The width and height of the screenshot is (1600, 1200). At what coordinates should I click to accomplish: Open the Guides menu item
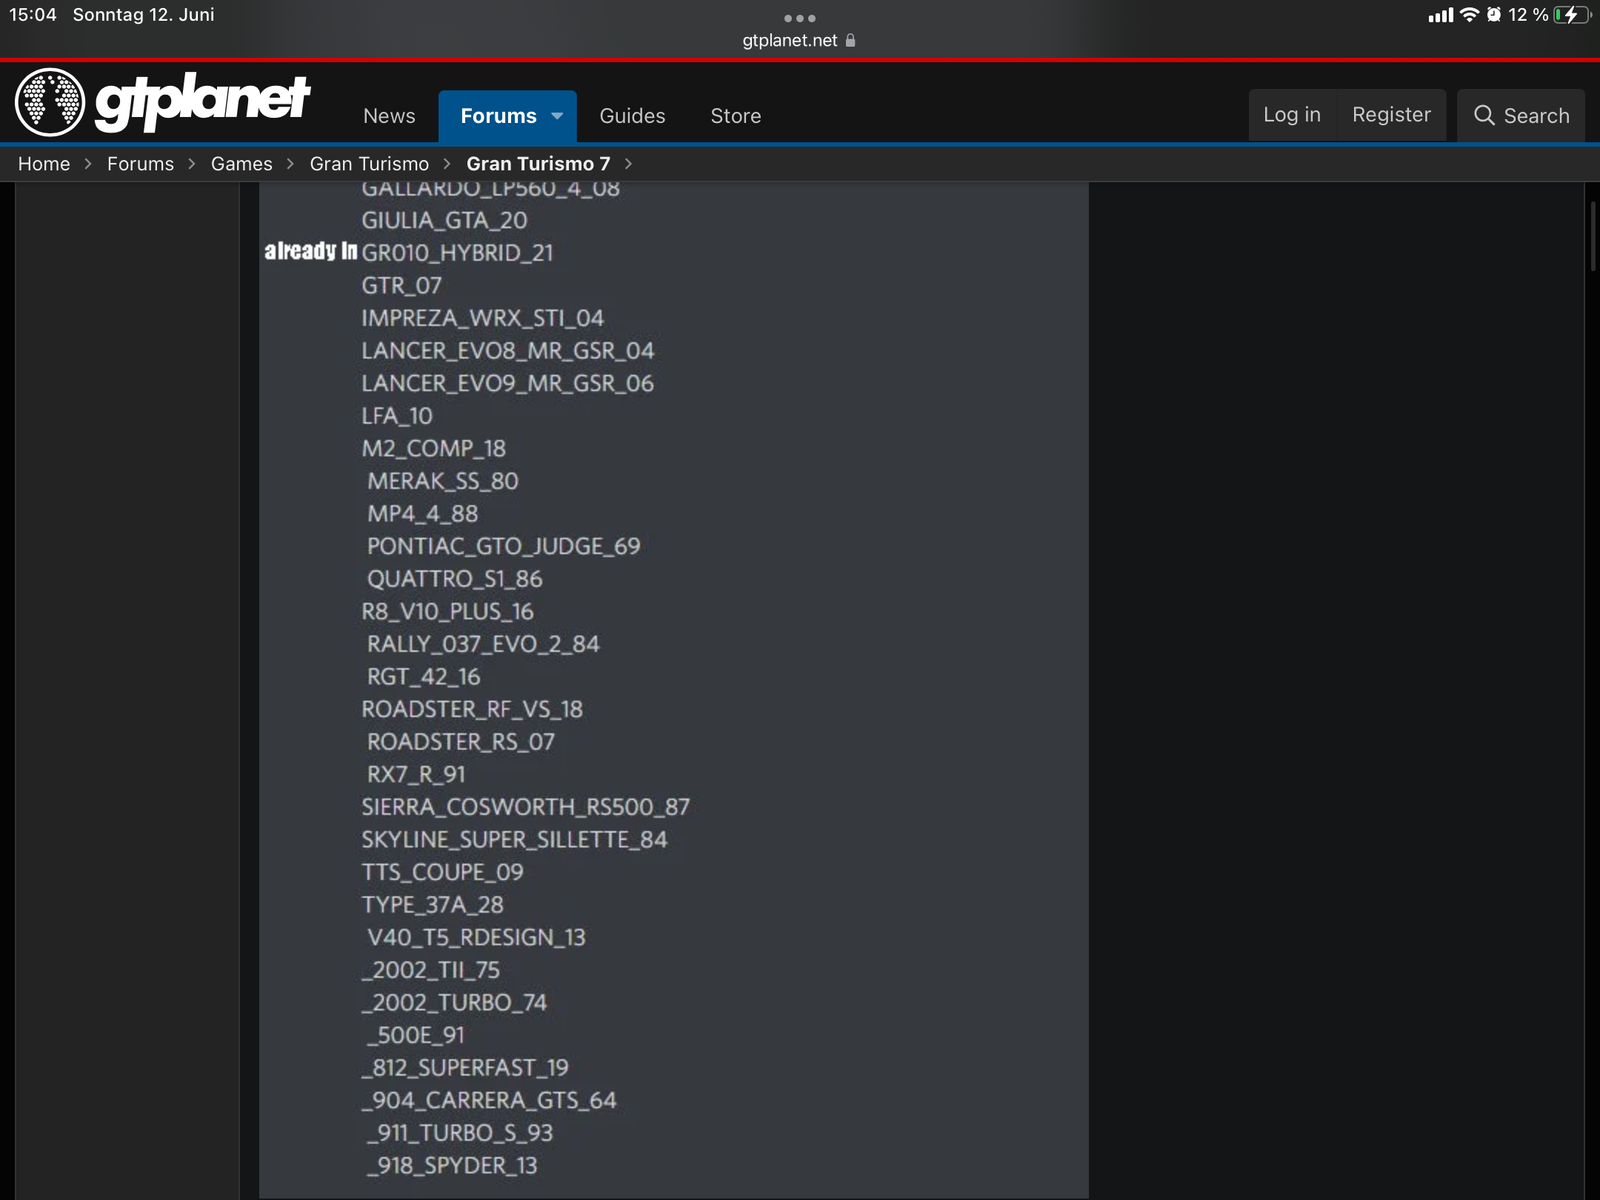[x=632, y=116]
